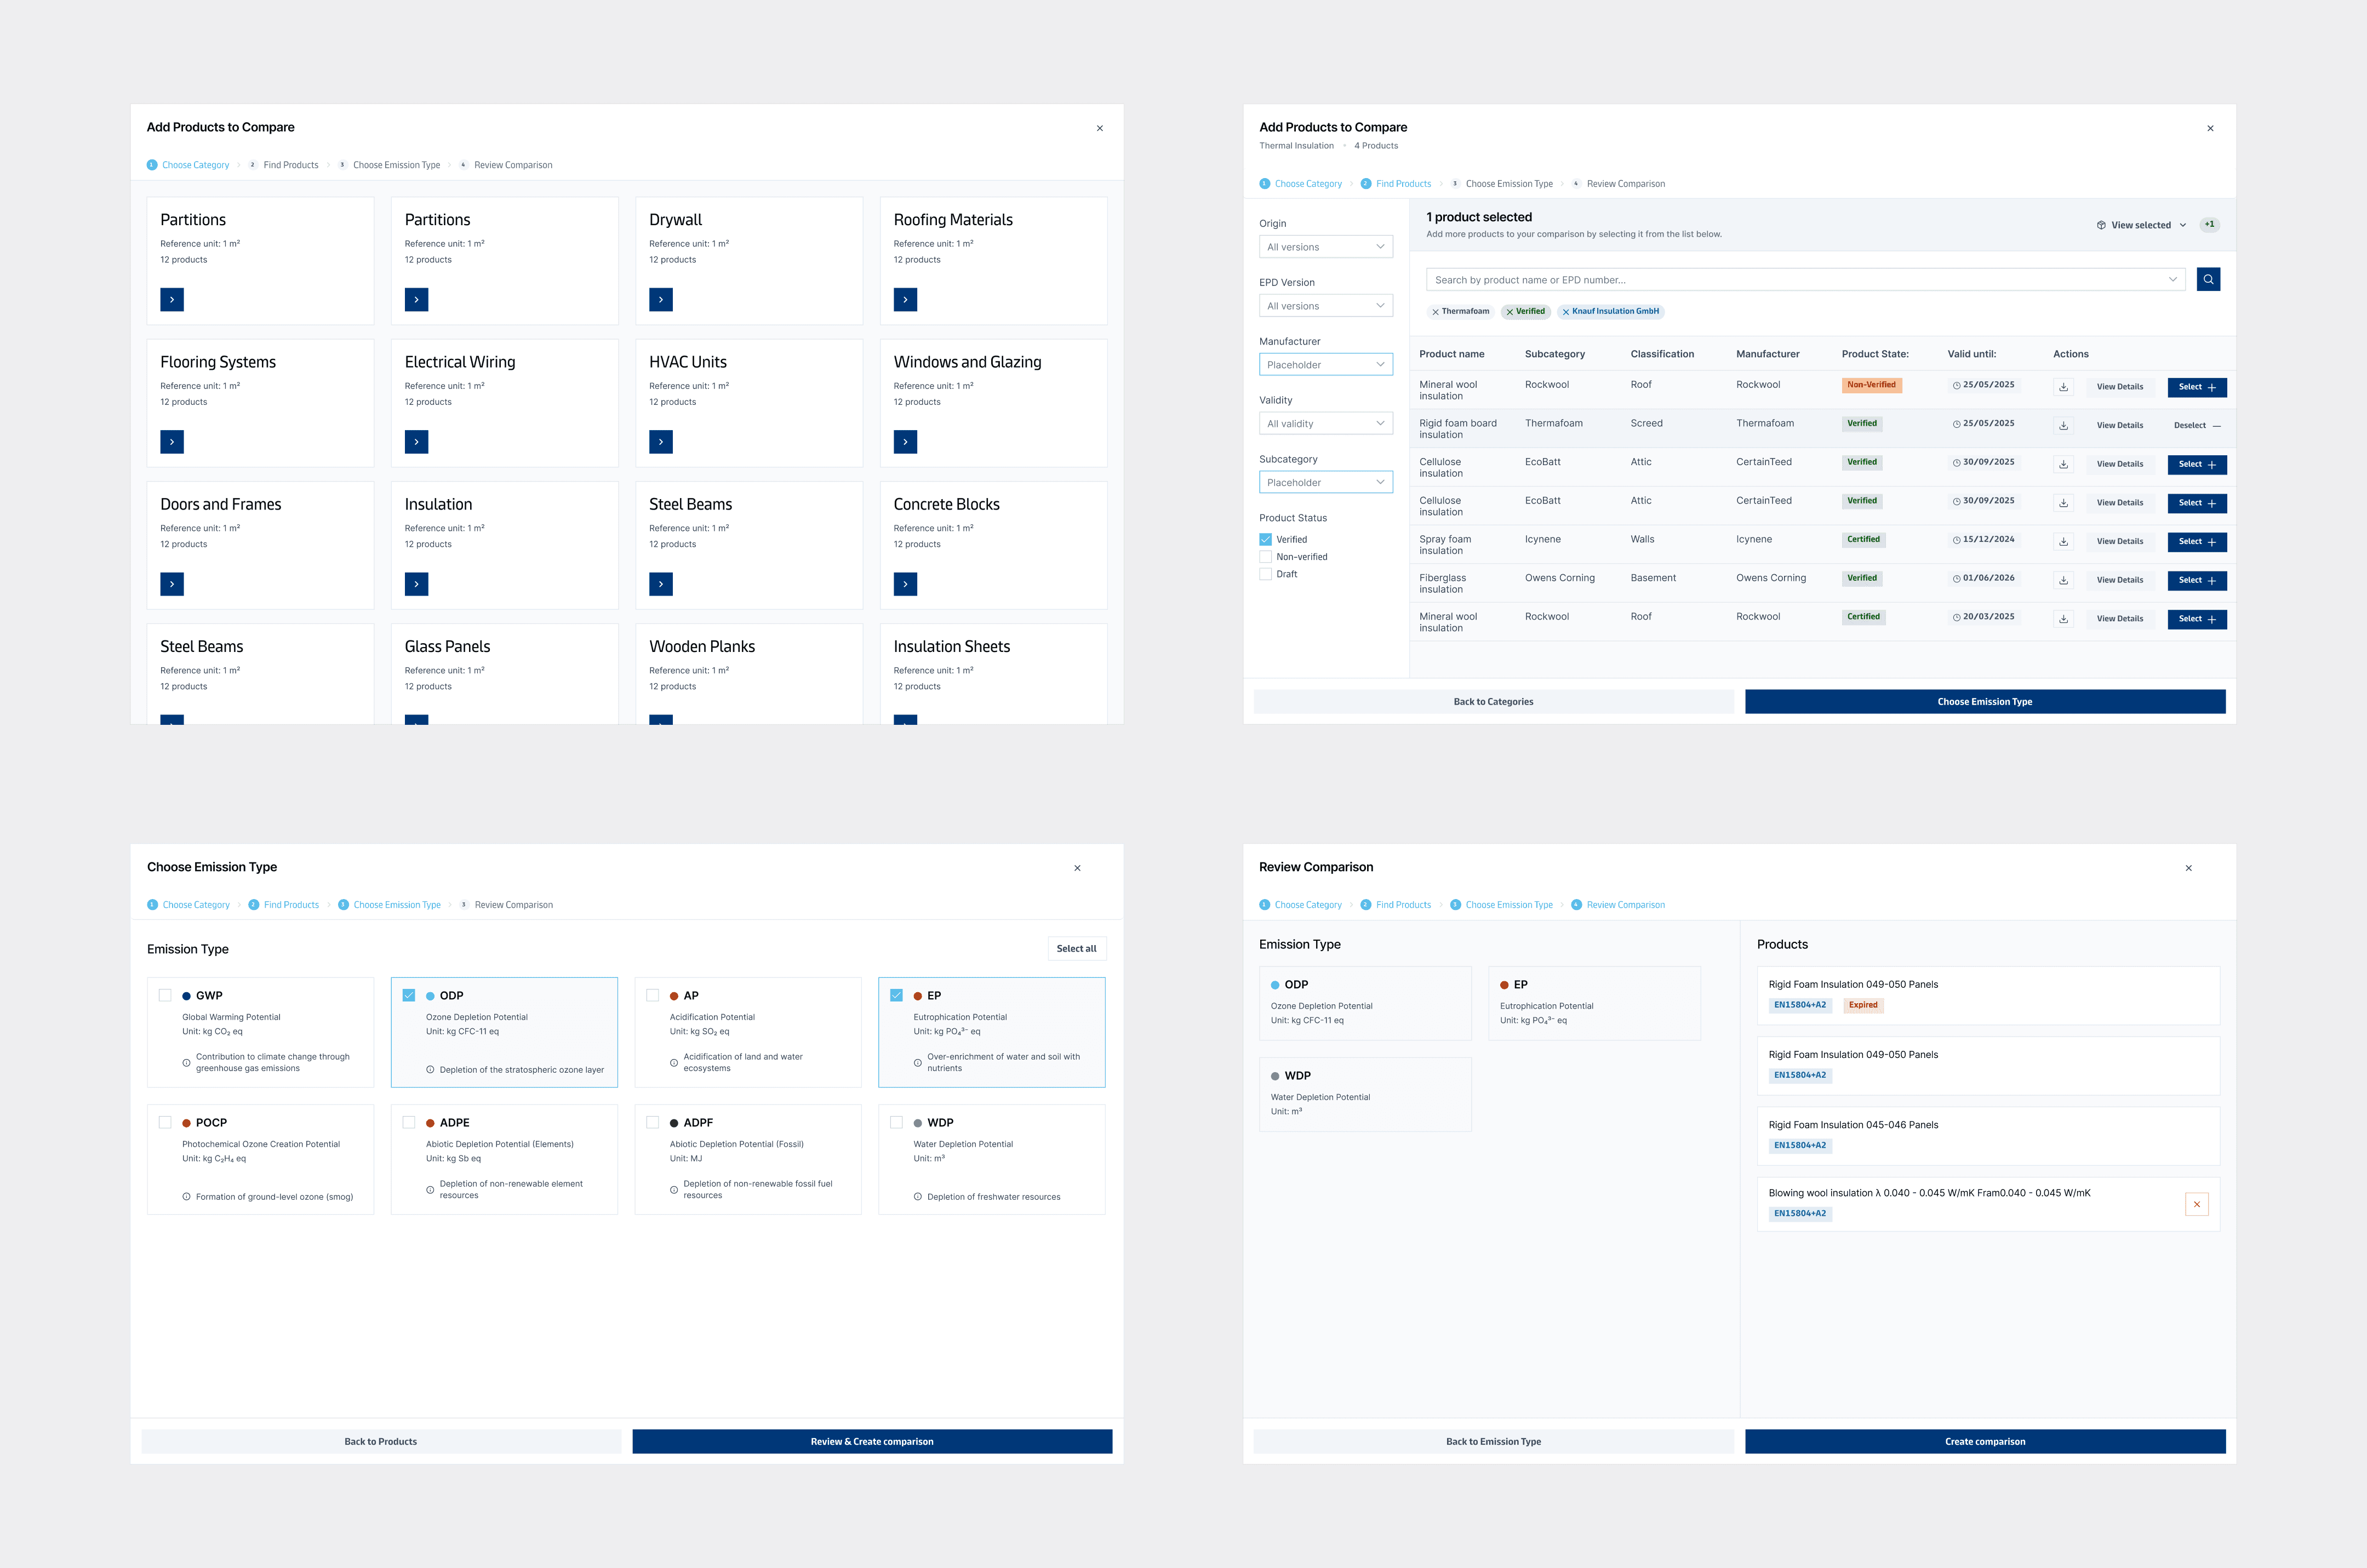Screen dimensions: 2367x1568
Task: Remove the Knauf Insulation GmbH filter chip
Action: [1566, 312]
